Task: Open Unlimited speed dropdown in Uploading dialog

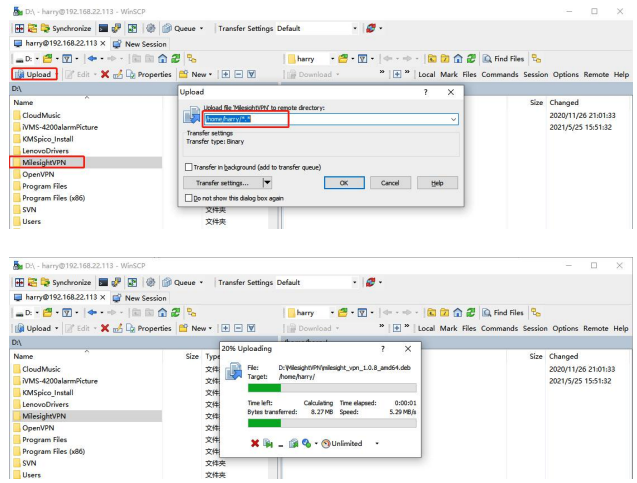Action: (x=377, y=443)
